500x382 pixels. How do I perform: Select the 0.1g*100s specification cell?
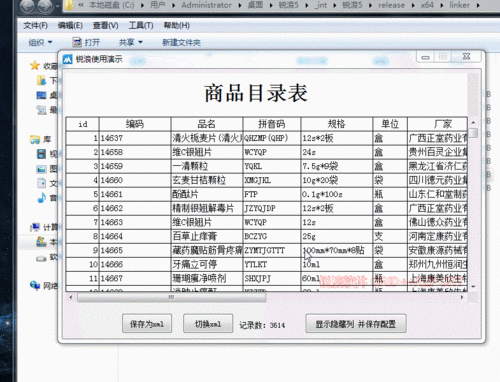(x=336, y=194)
